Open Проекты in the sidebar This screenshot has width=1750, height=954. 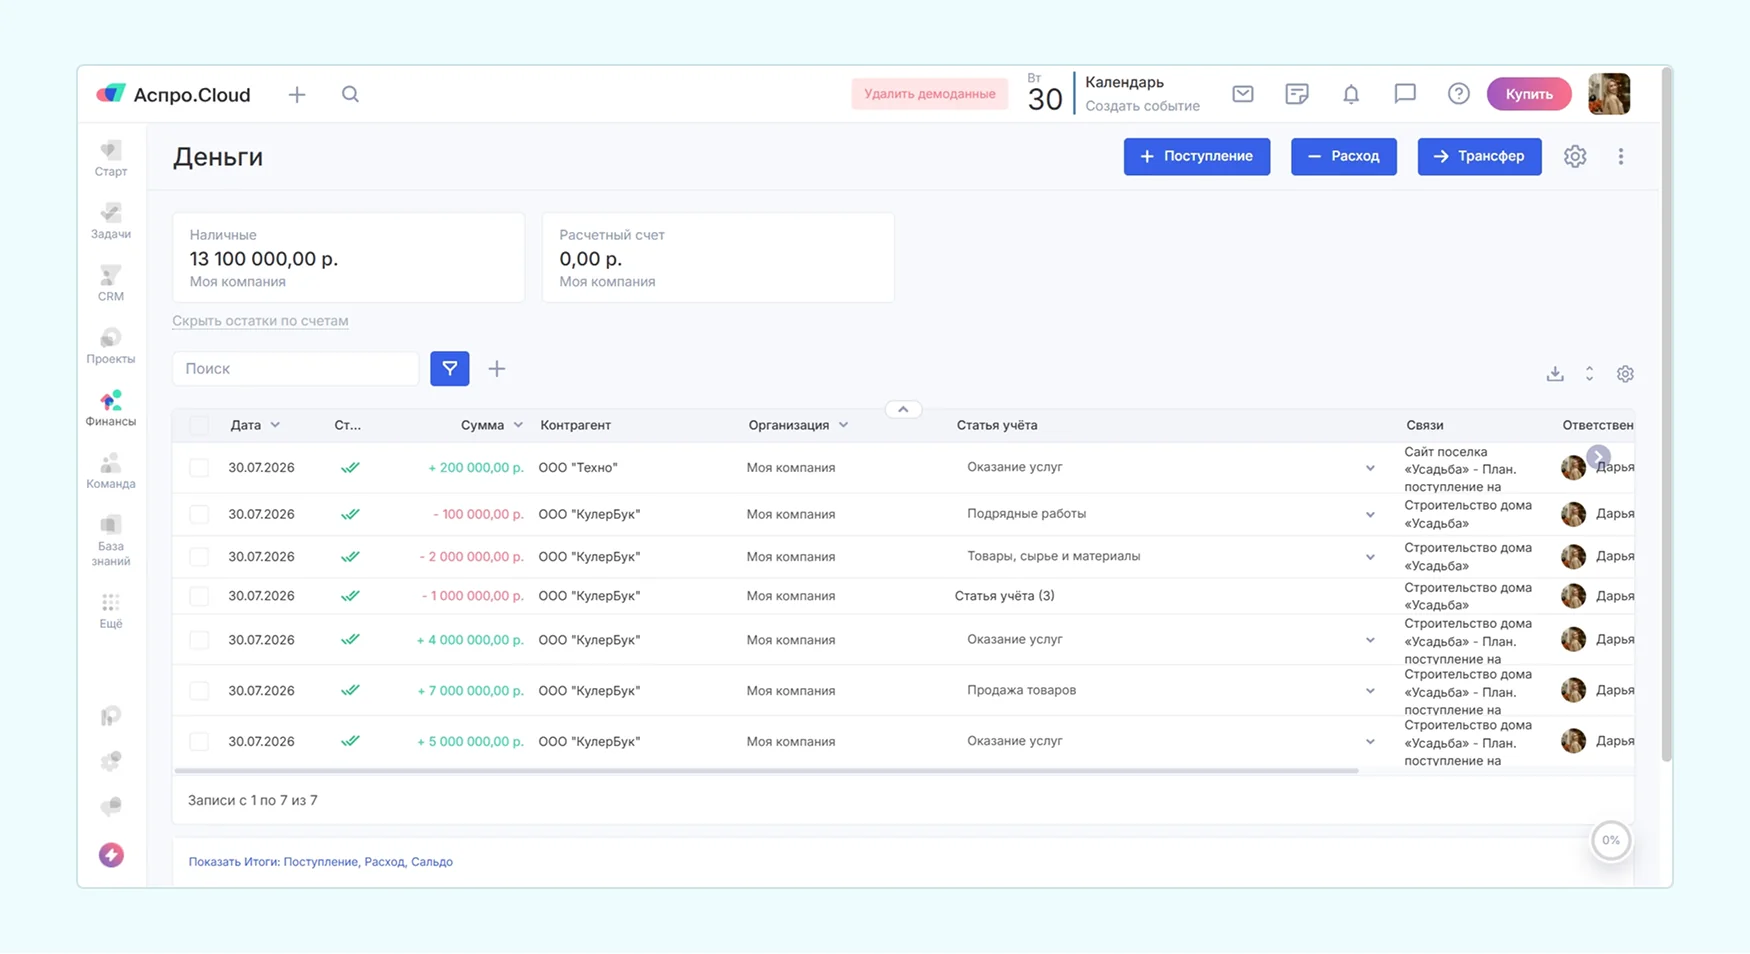click(x=111, y=345)
